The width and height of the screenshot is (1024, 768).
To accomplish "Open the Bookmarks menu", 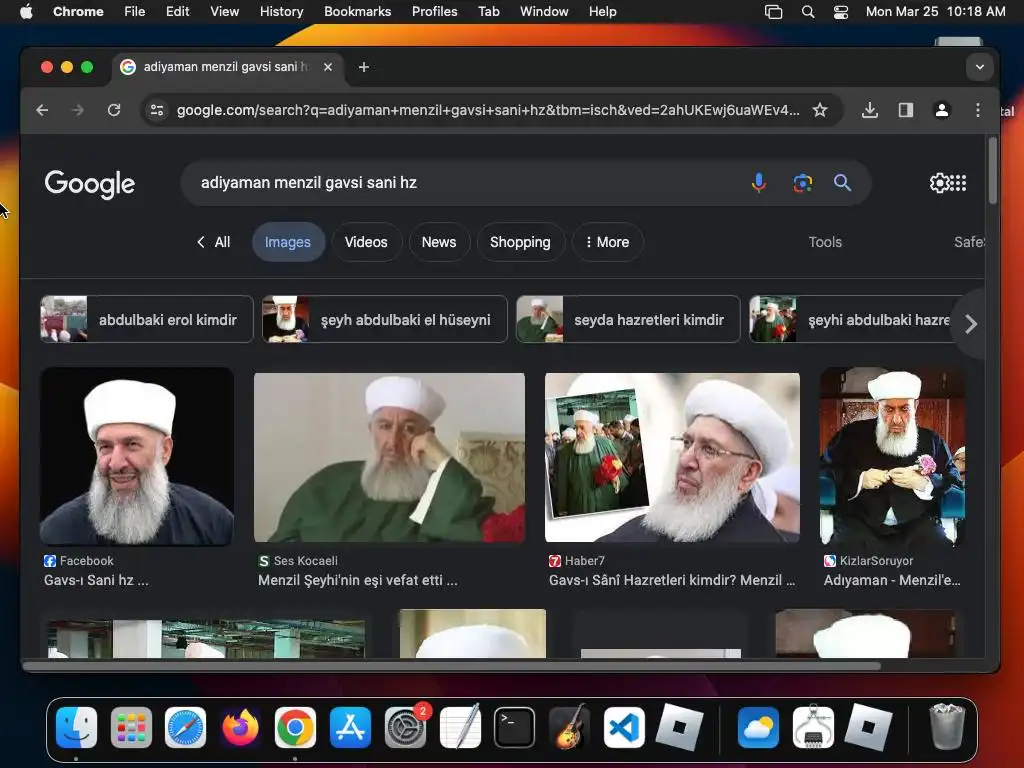I will pyautogui.click(x=358, y=12).
